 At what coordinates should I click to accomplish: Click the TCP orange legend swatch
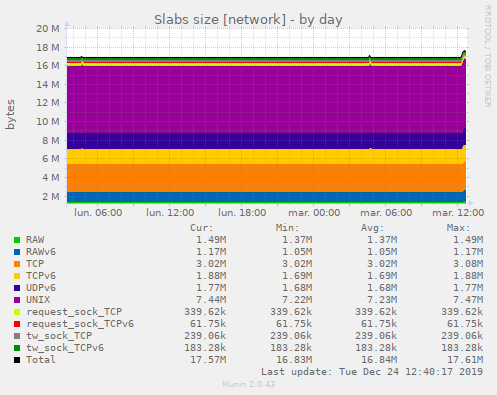click(17, 264)
